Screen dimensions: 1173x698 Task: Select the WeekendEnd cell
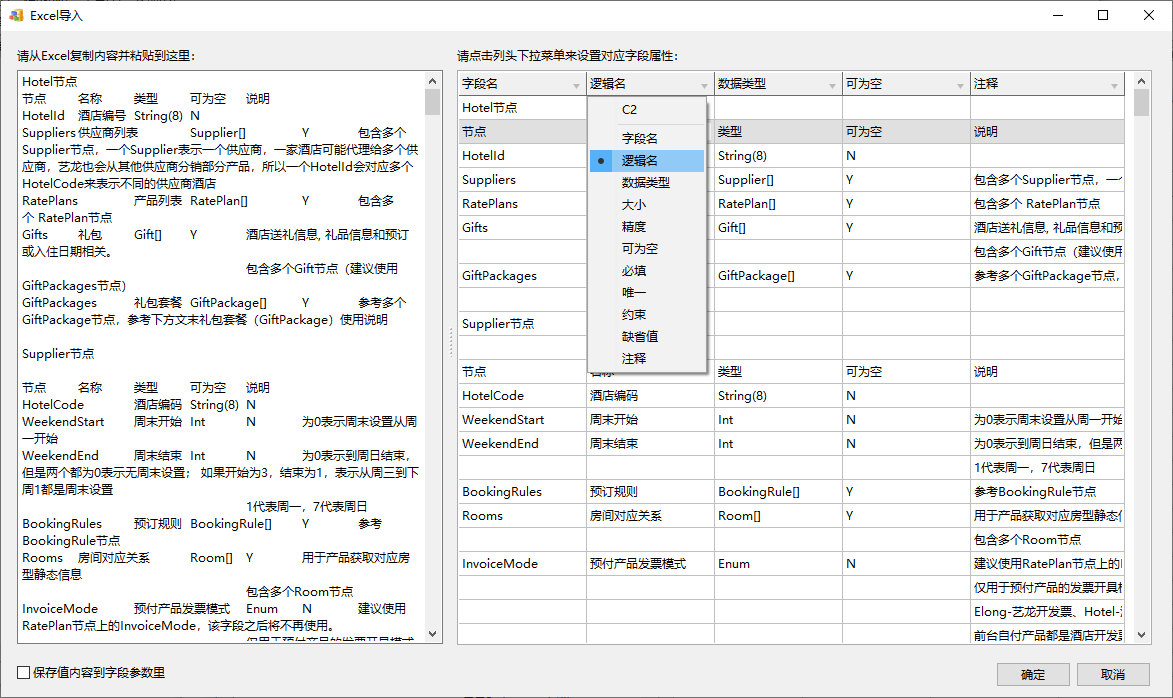pyautogui.click(x=522, y=444)
